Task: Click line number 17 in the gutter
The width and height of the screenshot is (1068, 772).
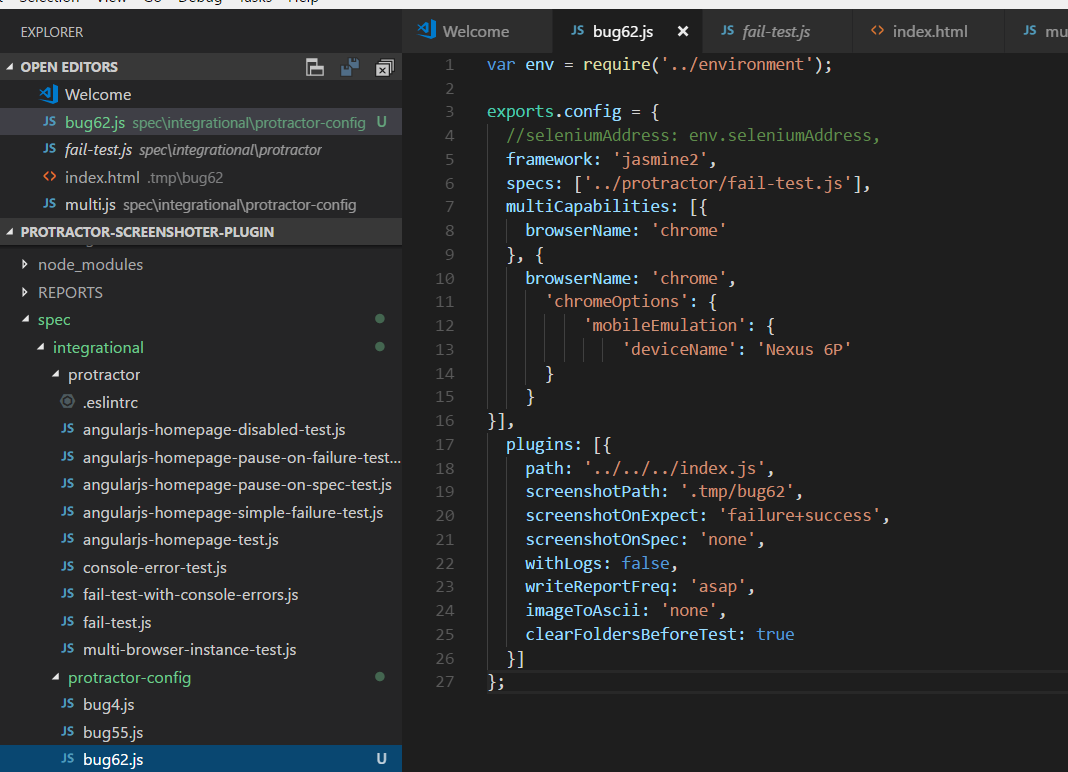Action: coord(444,445)
